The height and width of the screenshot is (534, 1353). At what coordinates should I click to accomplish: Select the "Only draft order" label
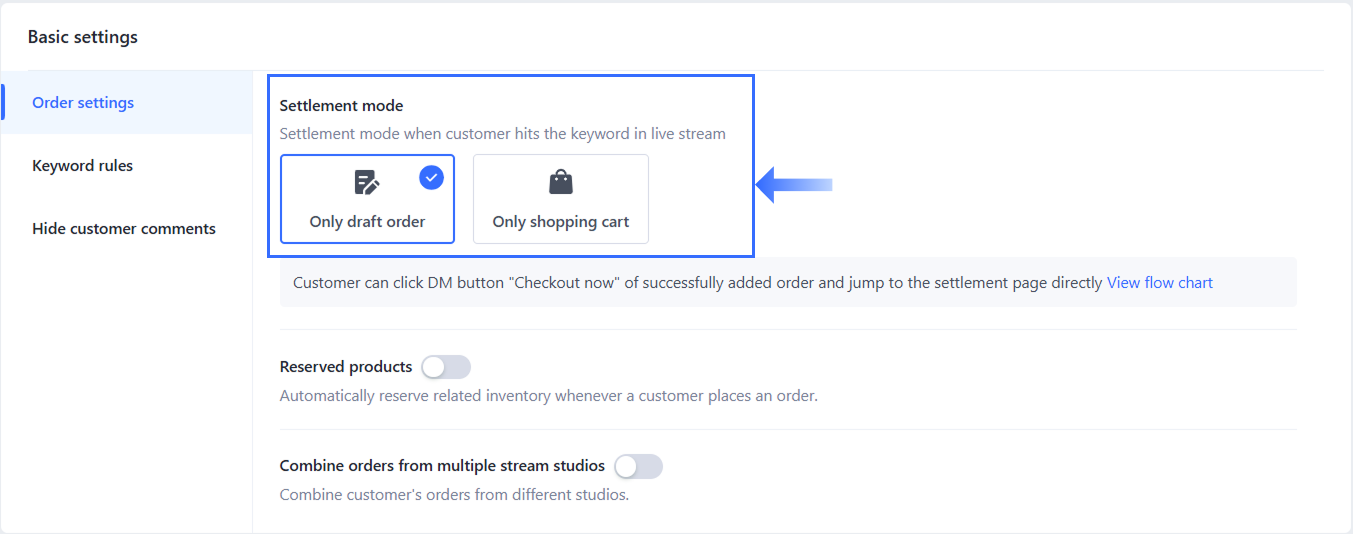click(367, 222)
